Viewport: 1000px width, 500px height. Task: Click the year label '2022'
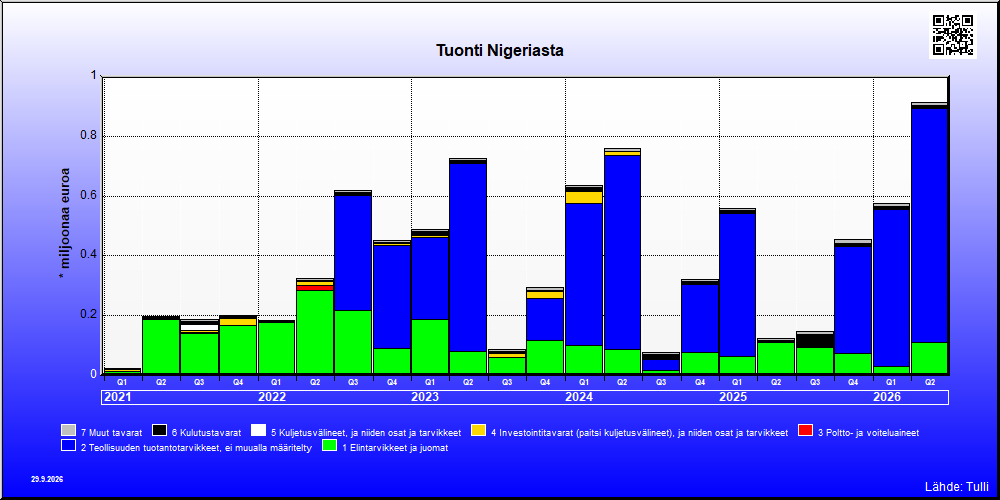(x=272, y=397)
